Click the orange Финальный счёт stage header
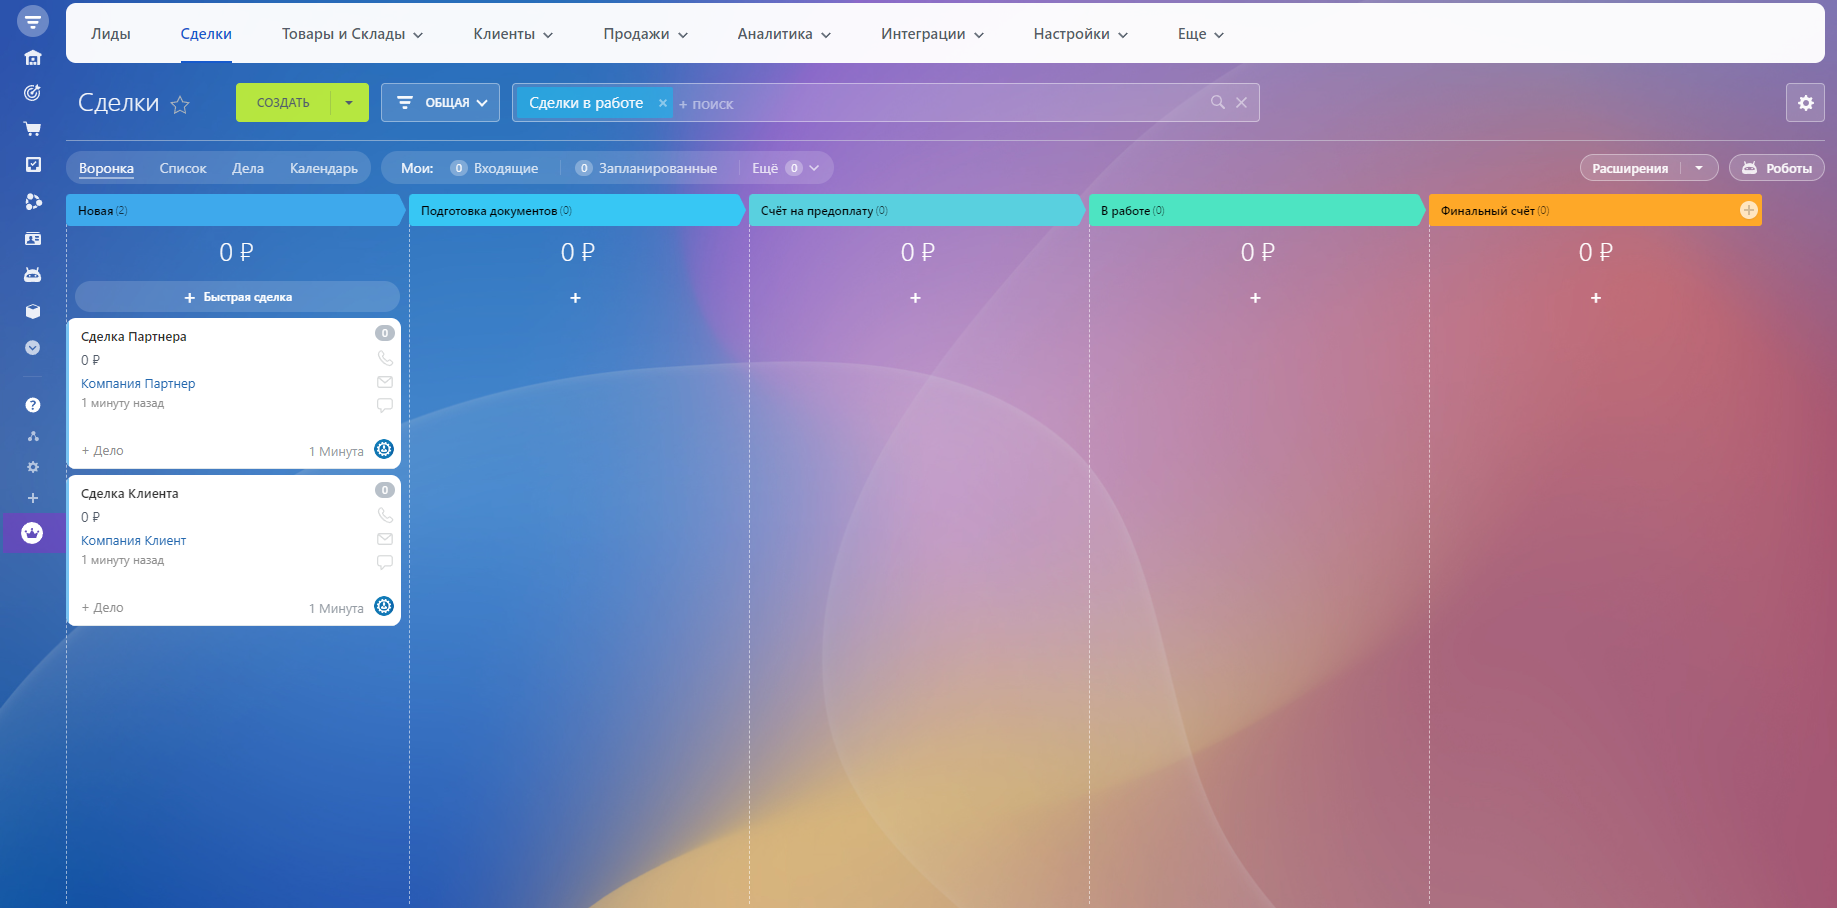 (1580, 211)
